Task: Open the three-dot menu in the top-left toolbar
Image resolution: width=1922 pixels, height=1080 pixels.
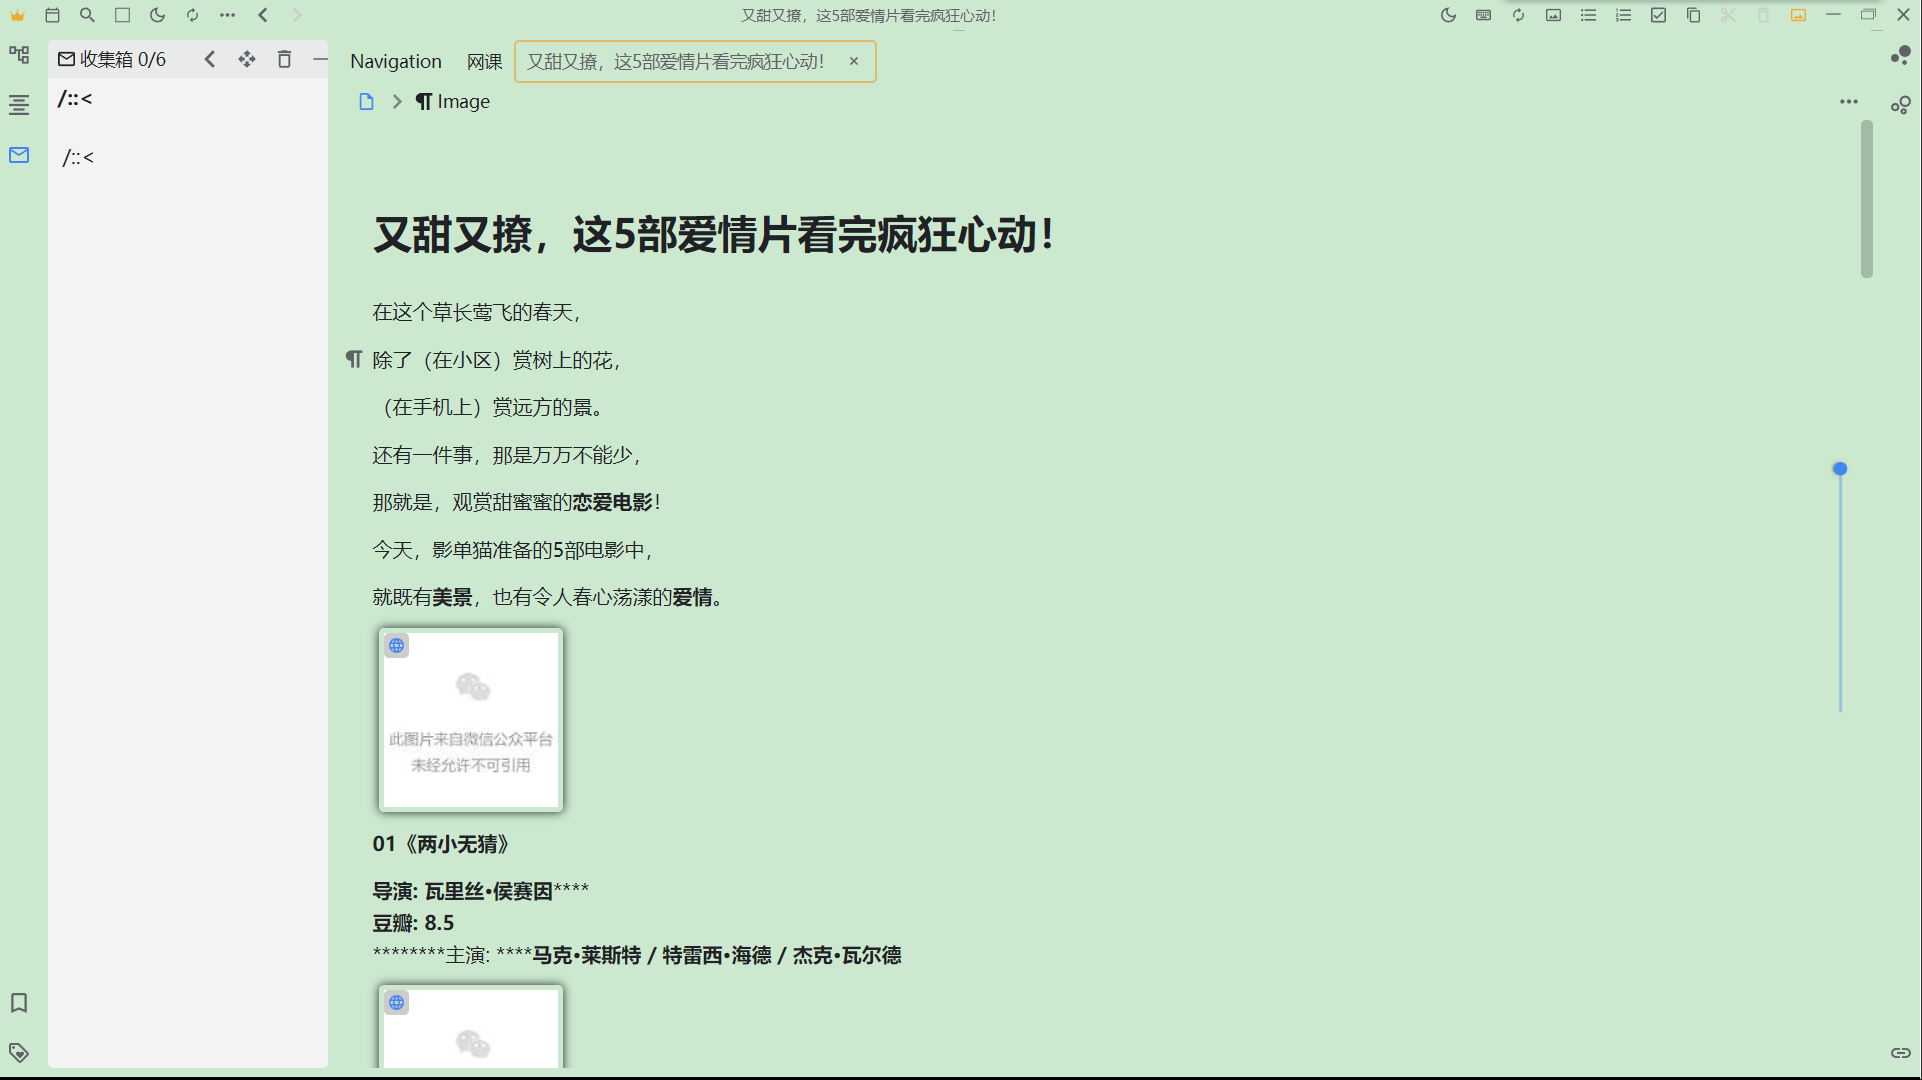Action: [x=228, y=15]
